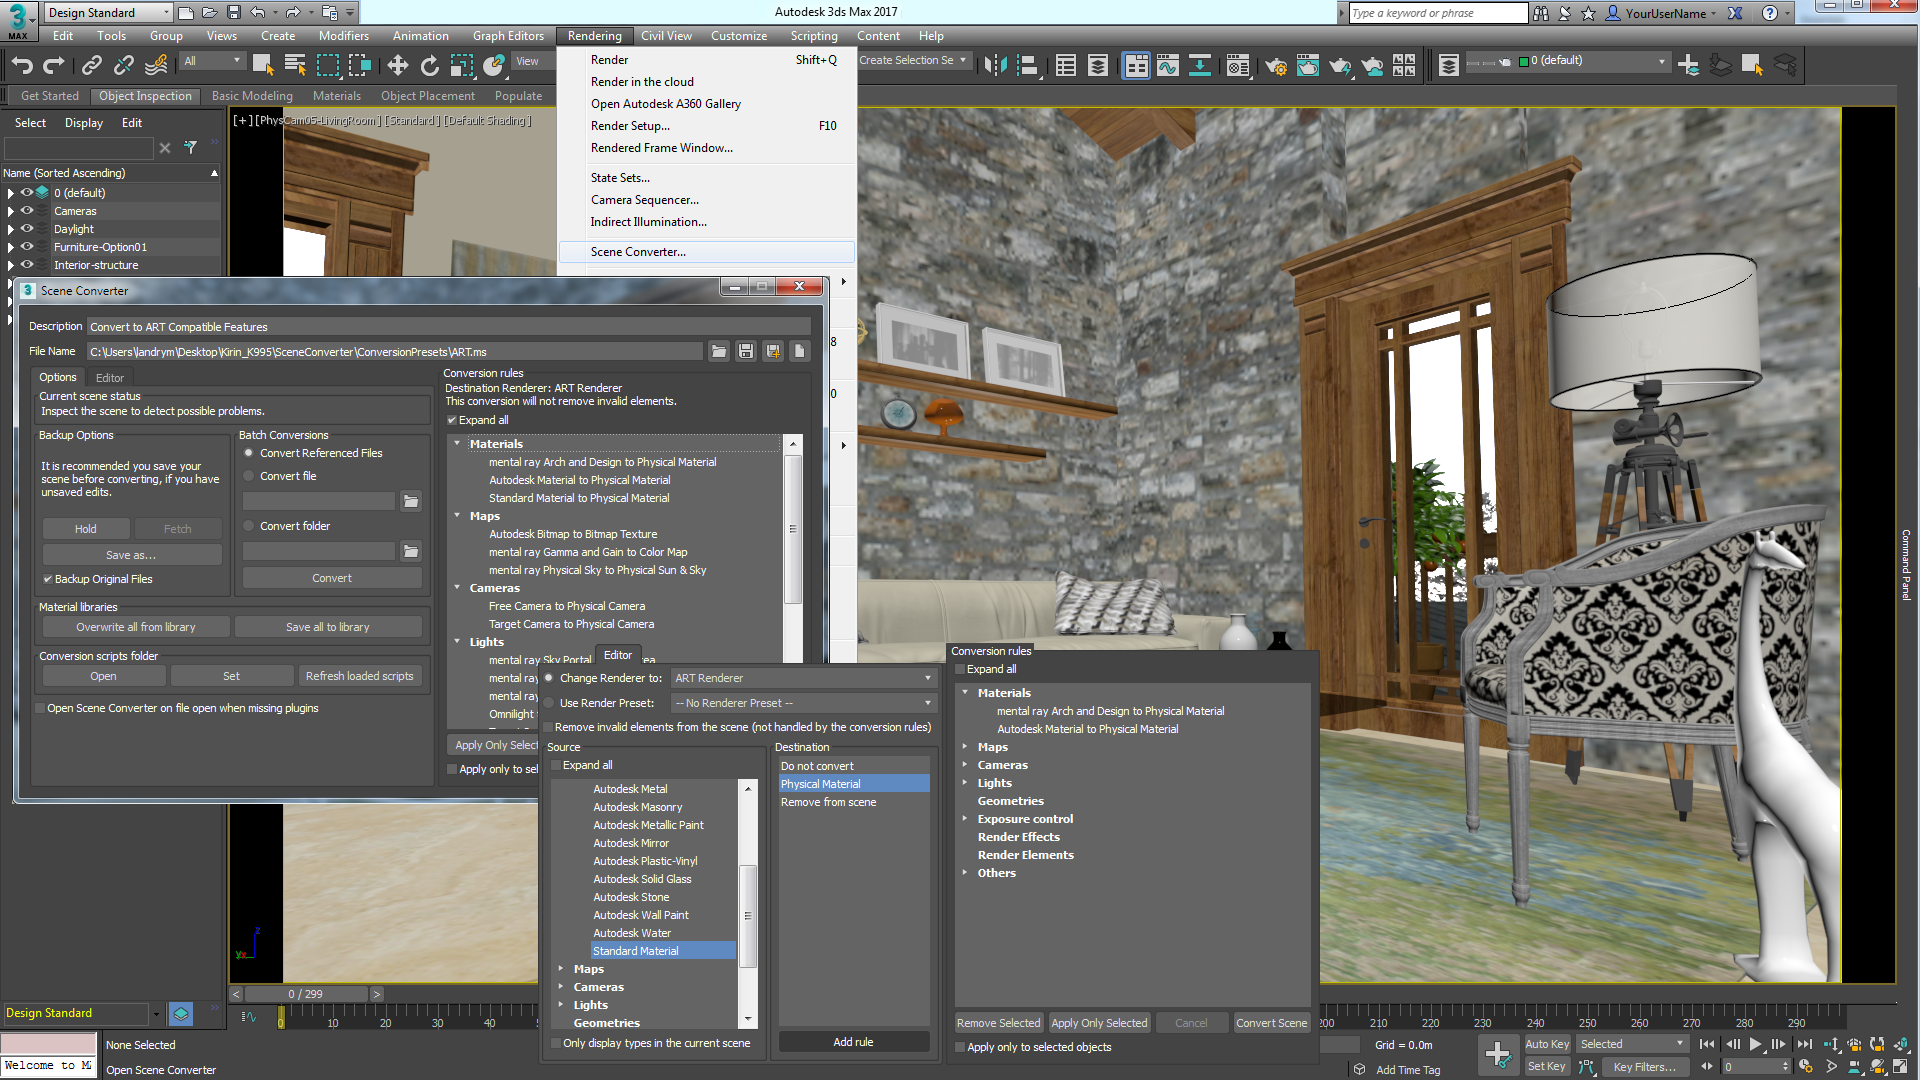Uncheck Backup Original Files
The image size is (1920, 1080).
click(47, 579)
